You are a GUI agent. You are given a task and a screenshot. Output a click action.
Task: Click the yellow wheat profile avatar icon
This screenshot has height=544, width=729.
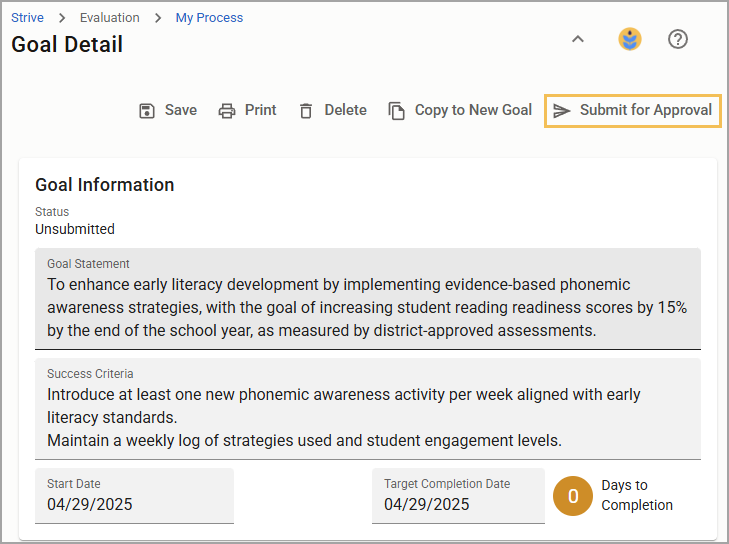[630, 39]
